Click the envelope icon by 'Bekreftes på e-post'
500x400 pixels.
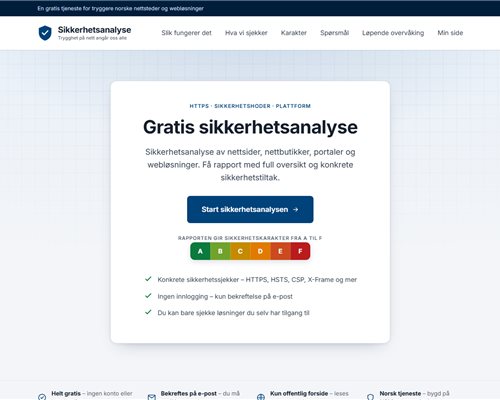point(152,397)
